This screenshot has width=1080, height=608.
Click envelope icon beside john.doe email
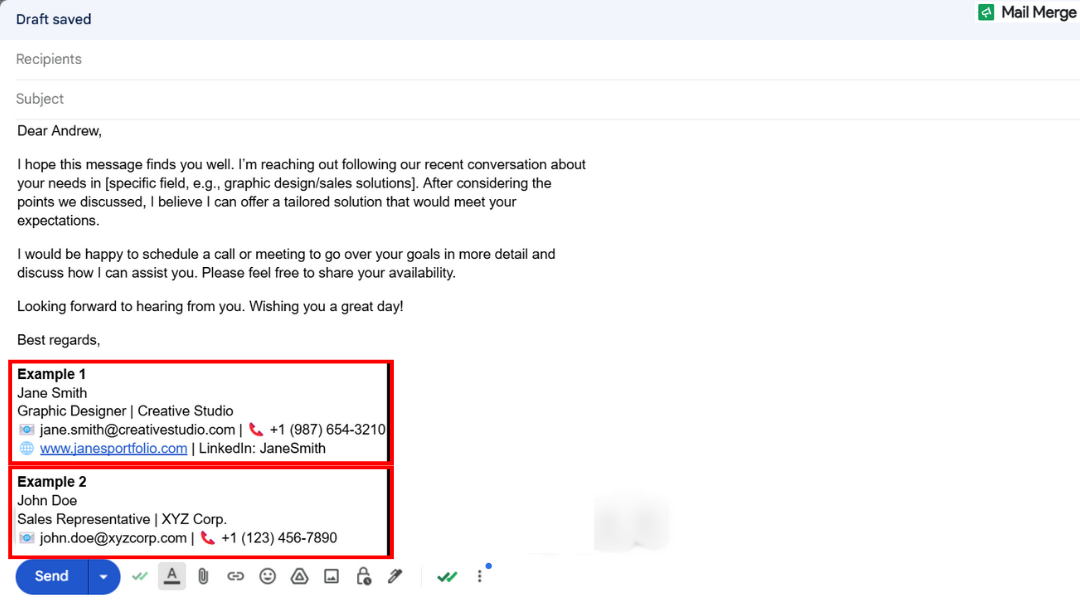27,538
